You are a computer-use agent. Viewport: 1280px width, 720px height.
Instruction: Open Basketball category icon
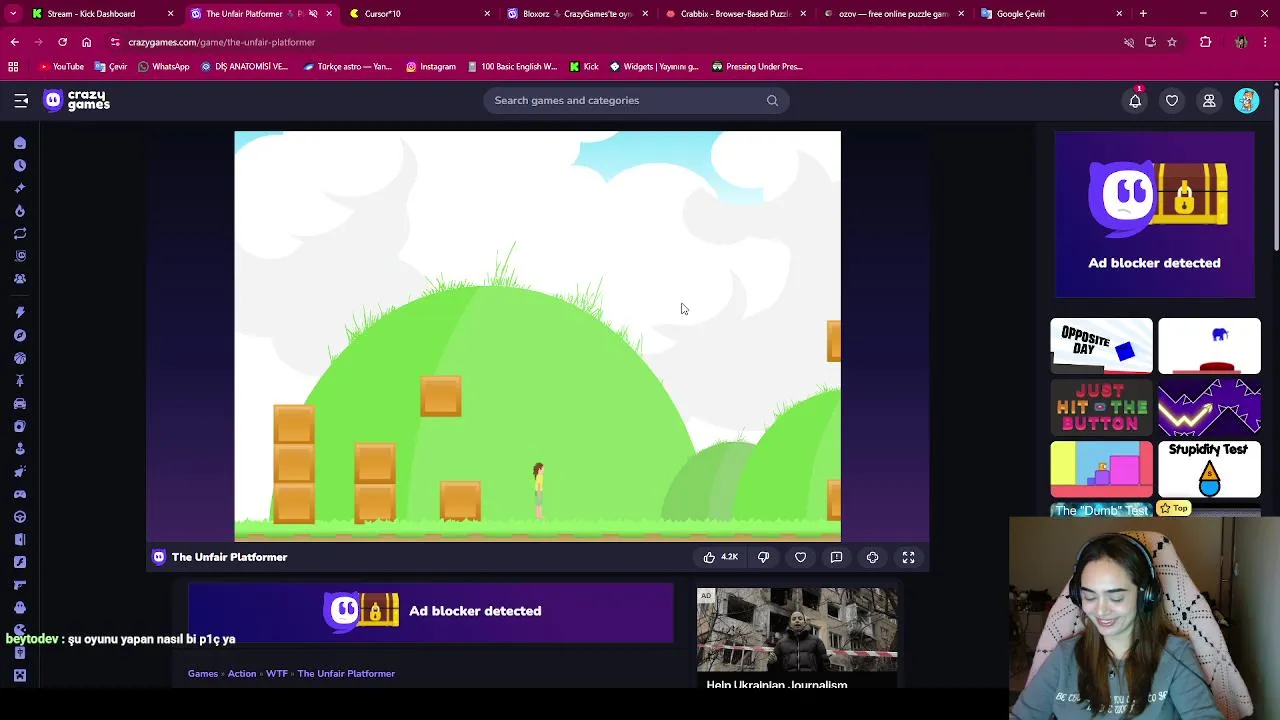click(20, 358)
